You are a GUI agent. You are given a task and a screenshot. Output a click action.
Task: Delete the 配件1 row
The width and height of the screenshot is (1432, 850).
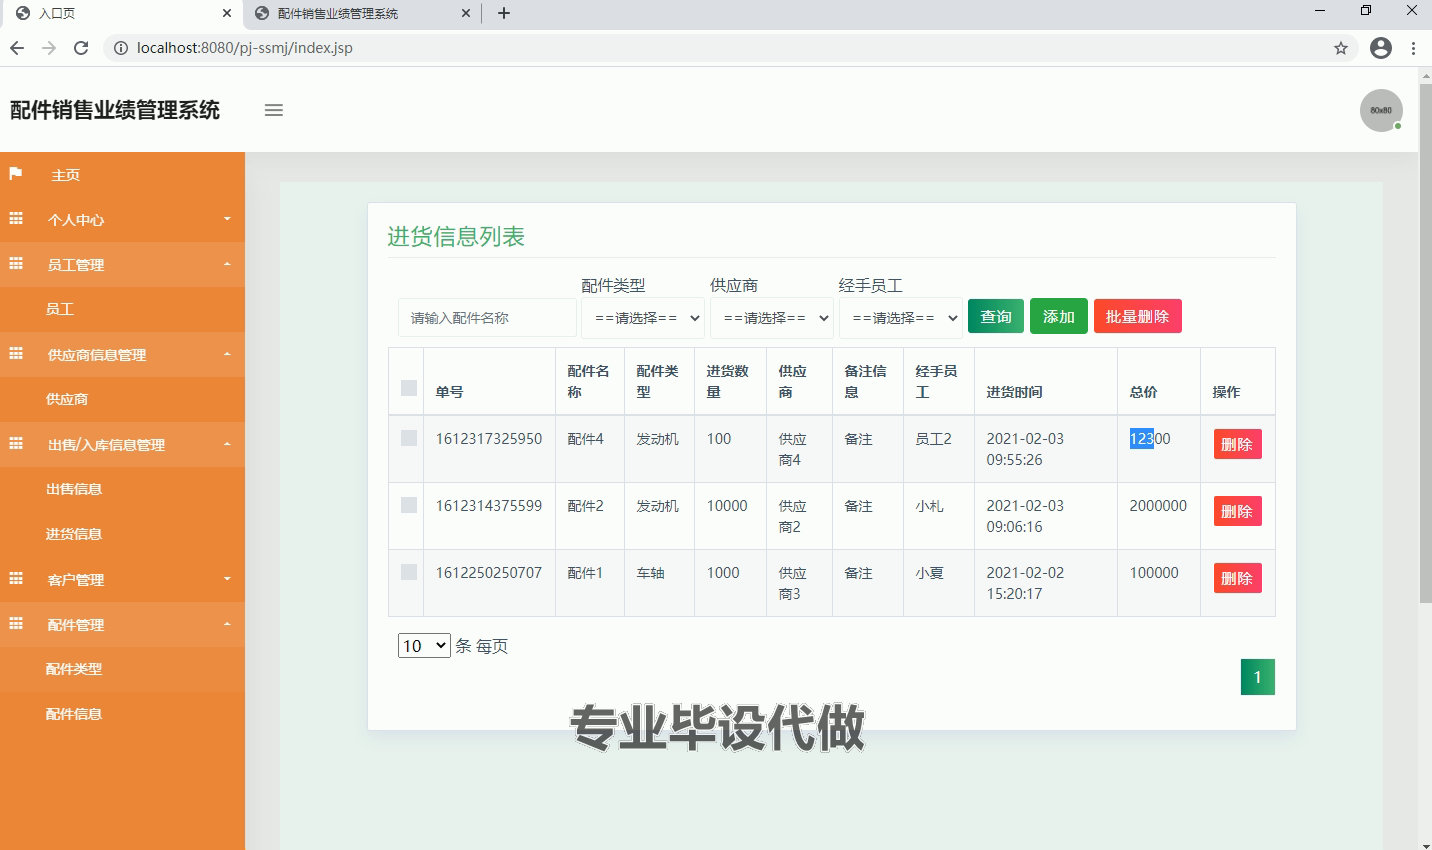(x=1237, y=578)
